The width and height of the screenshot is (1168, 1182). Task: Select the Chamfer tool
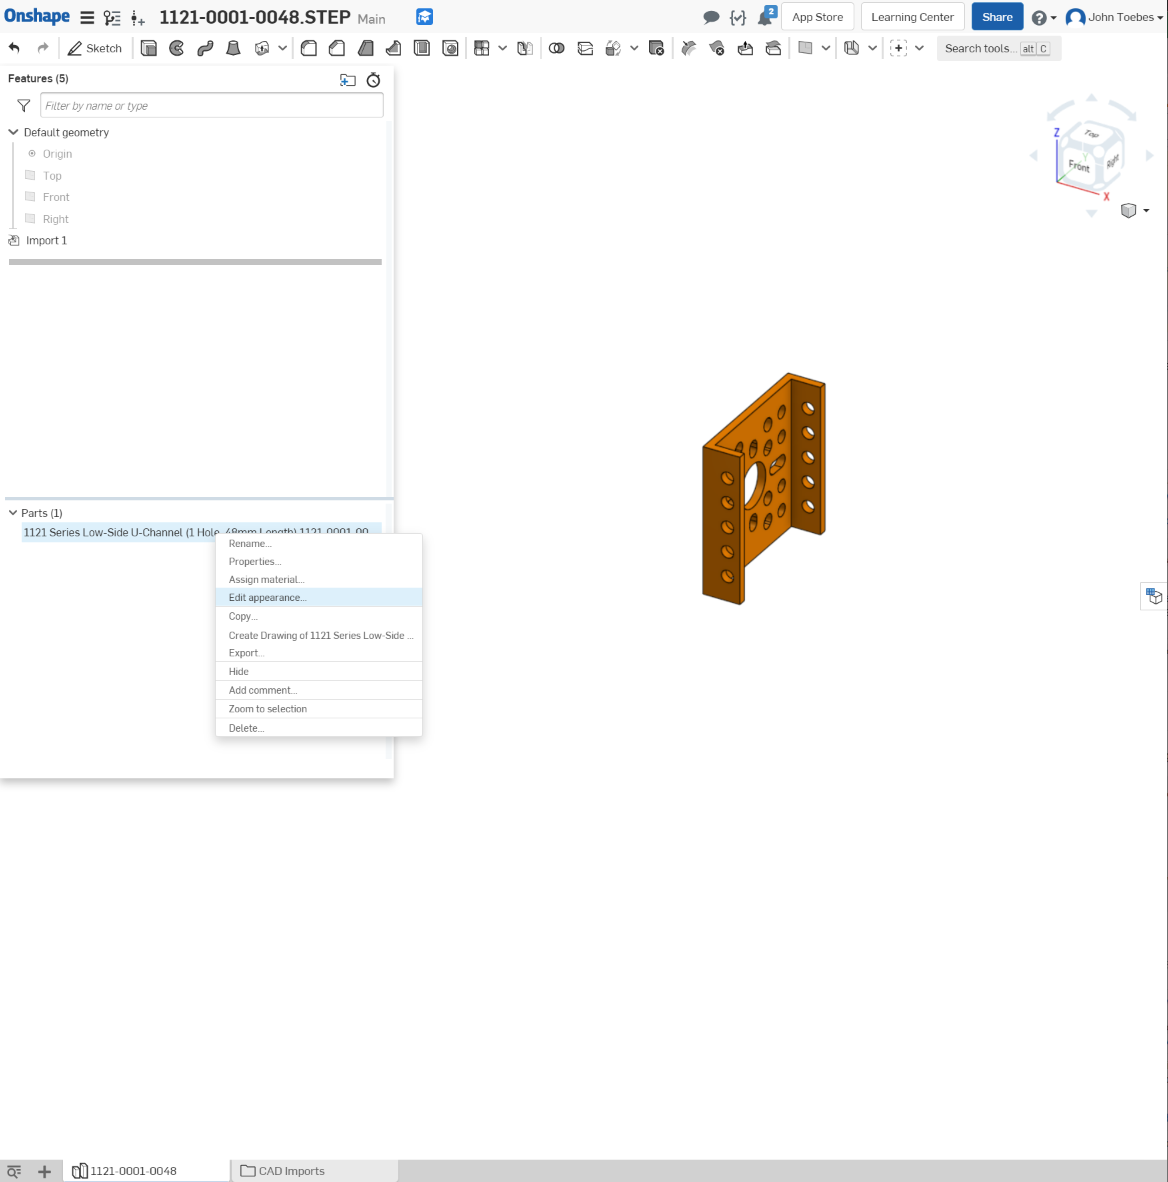[337, 48]
